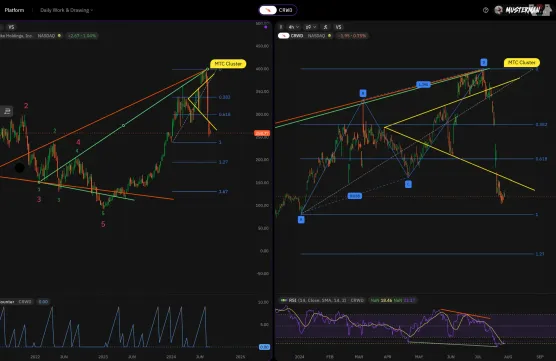Select the CRWD symbol pill at top center

click(x=277, y=10)
